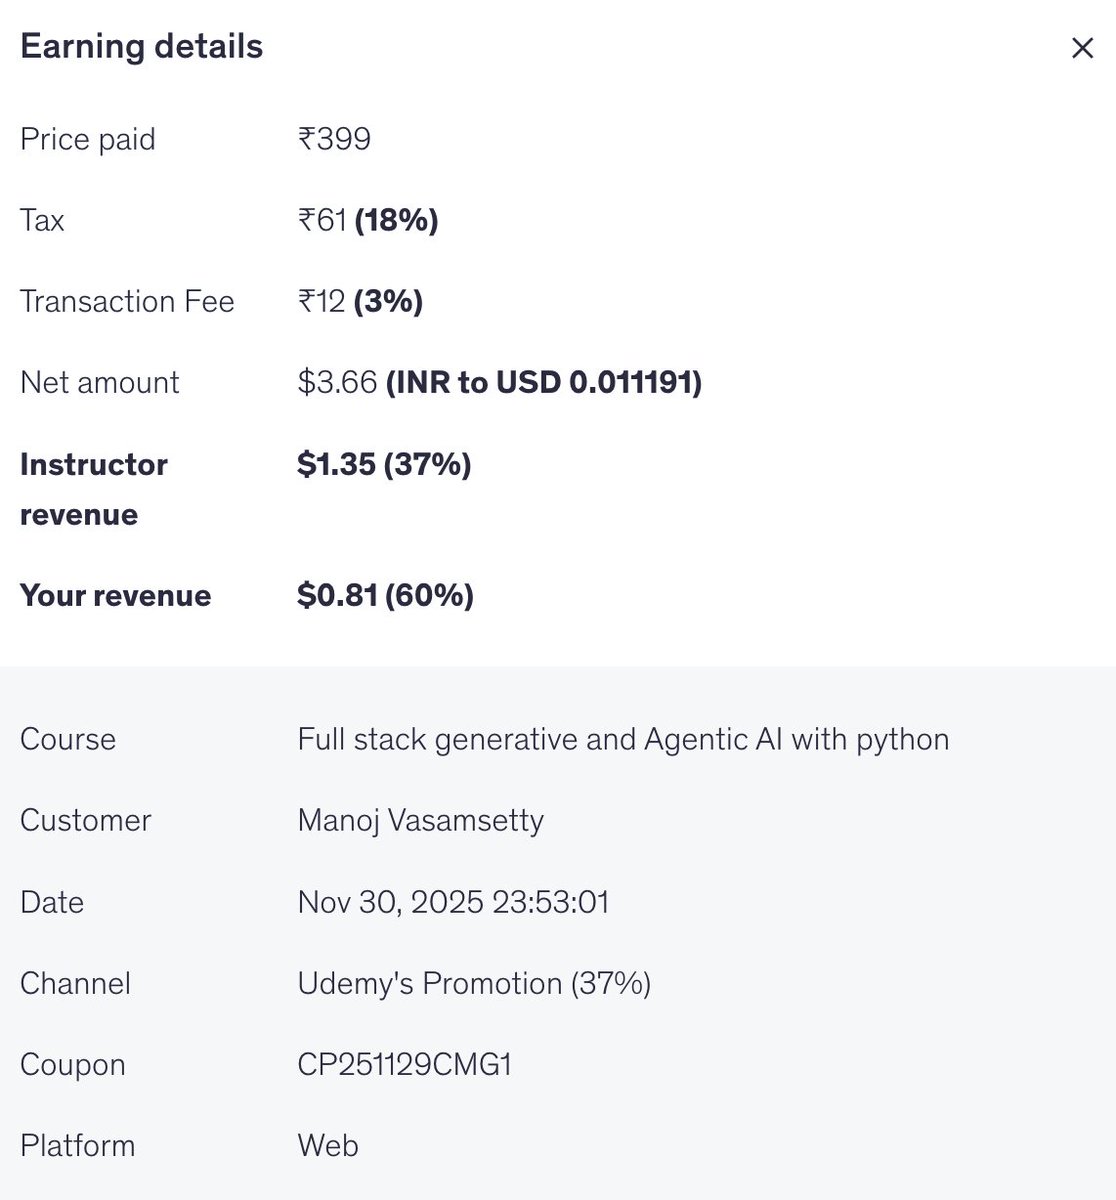Click the ₹61 (18%) tax value
The height and width of the screenshot is (1200, 1116).
[x=367, y=220]
